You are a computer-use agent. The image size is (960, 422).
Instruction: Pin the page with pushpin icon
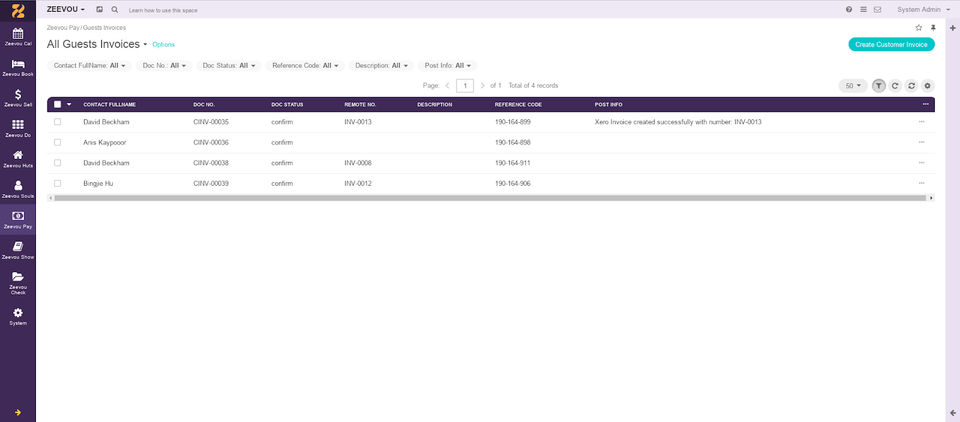point(933,28)
